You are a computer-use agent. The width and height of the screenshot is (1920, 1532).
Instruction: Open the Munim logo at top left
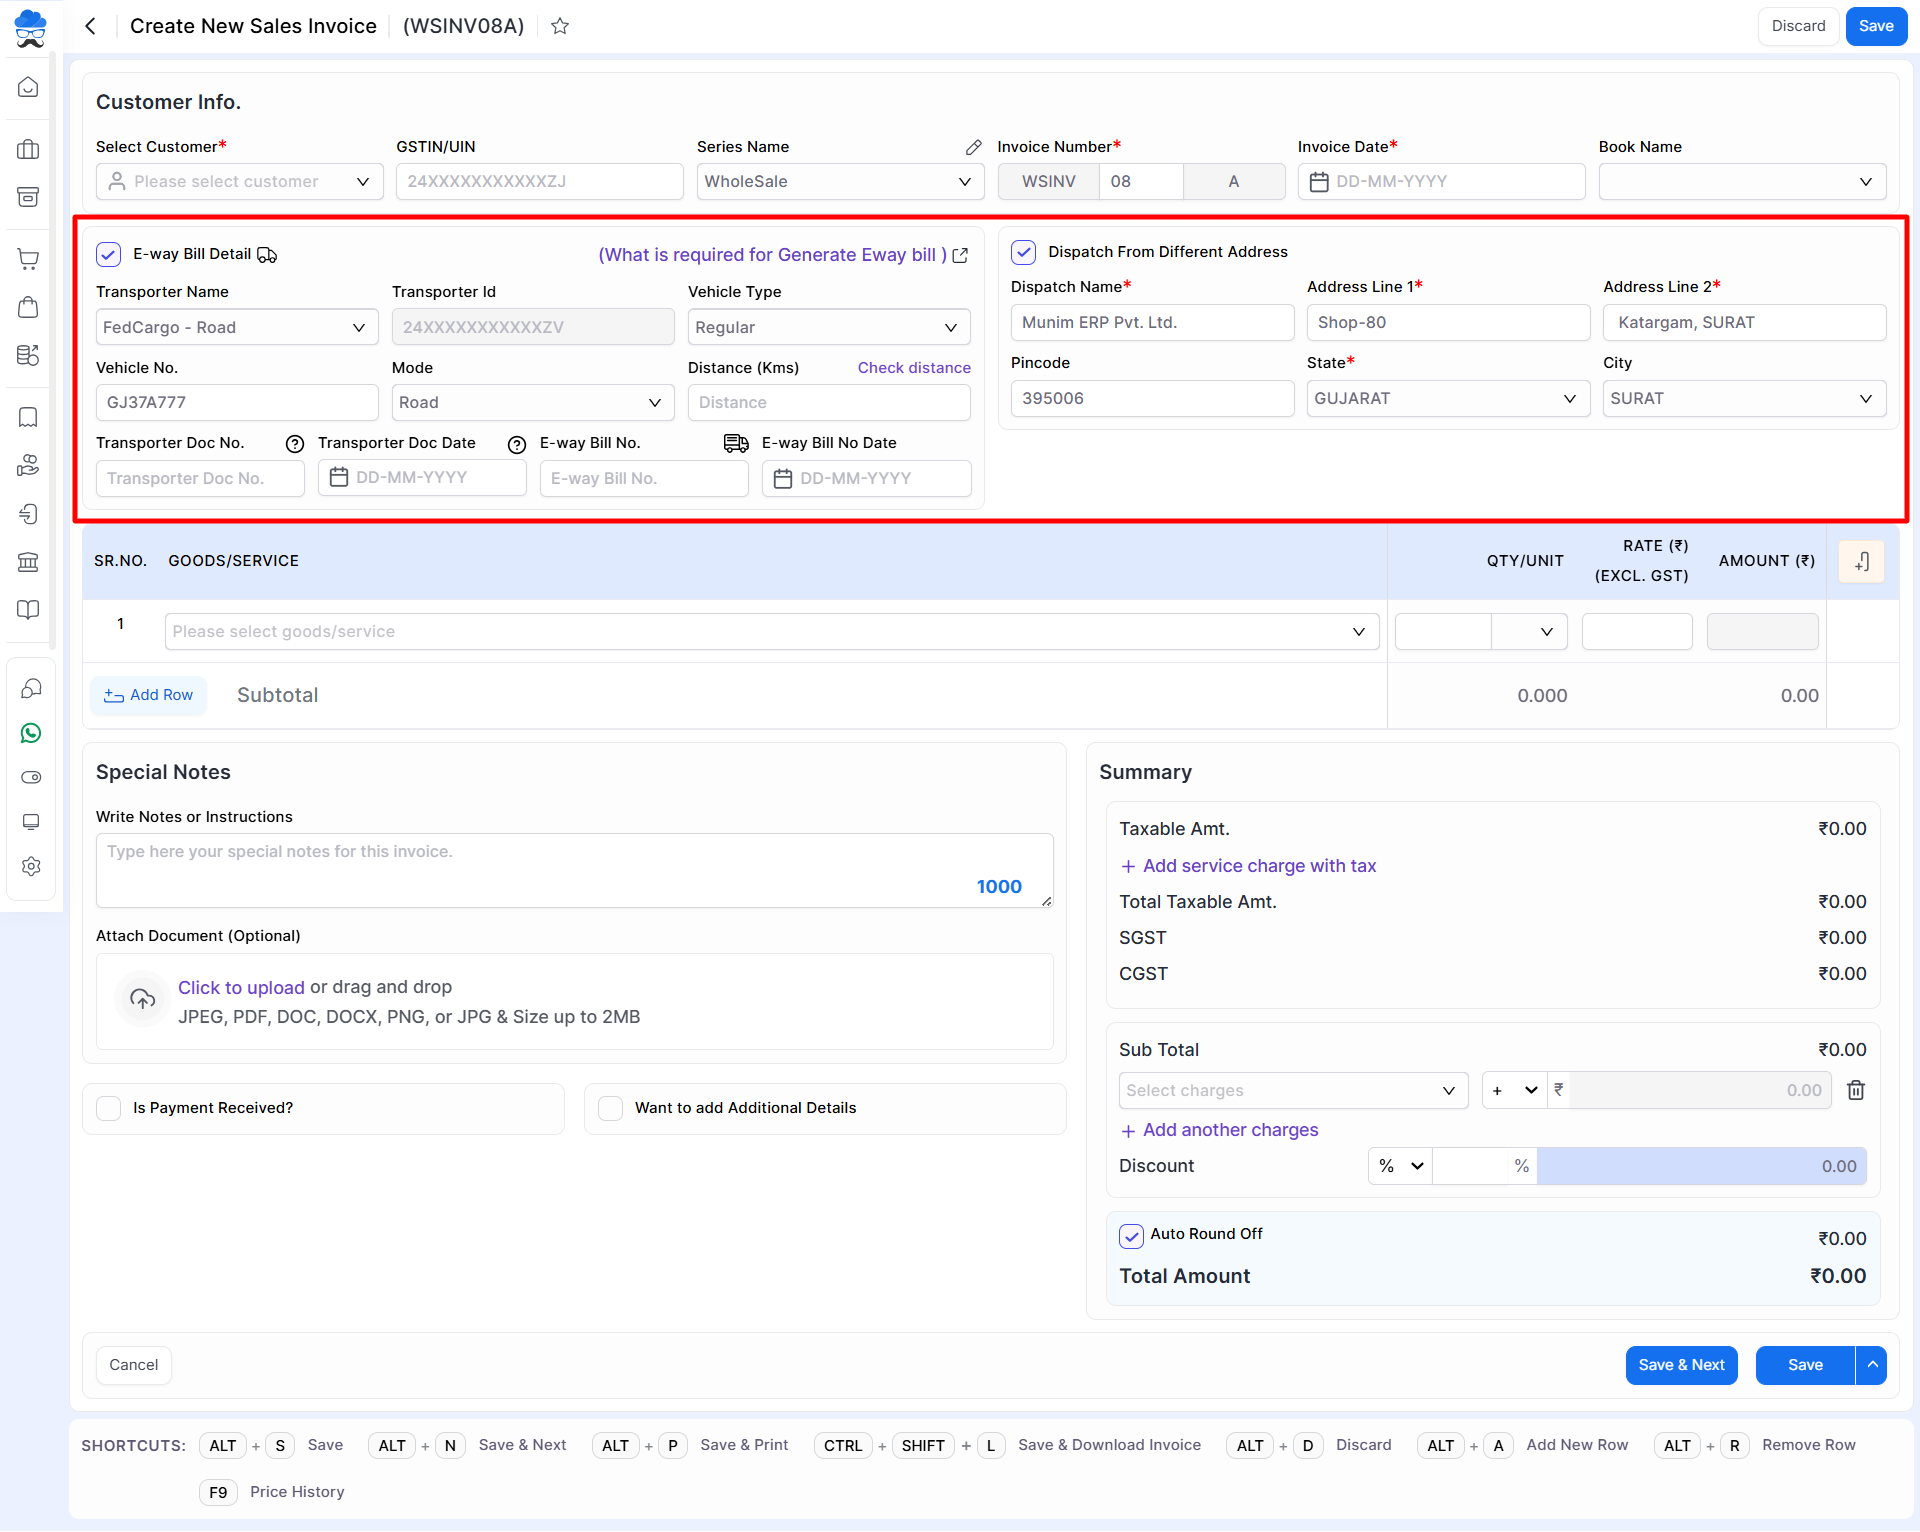click(x=31, y=28)
